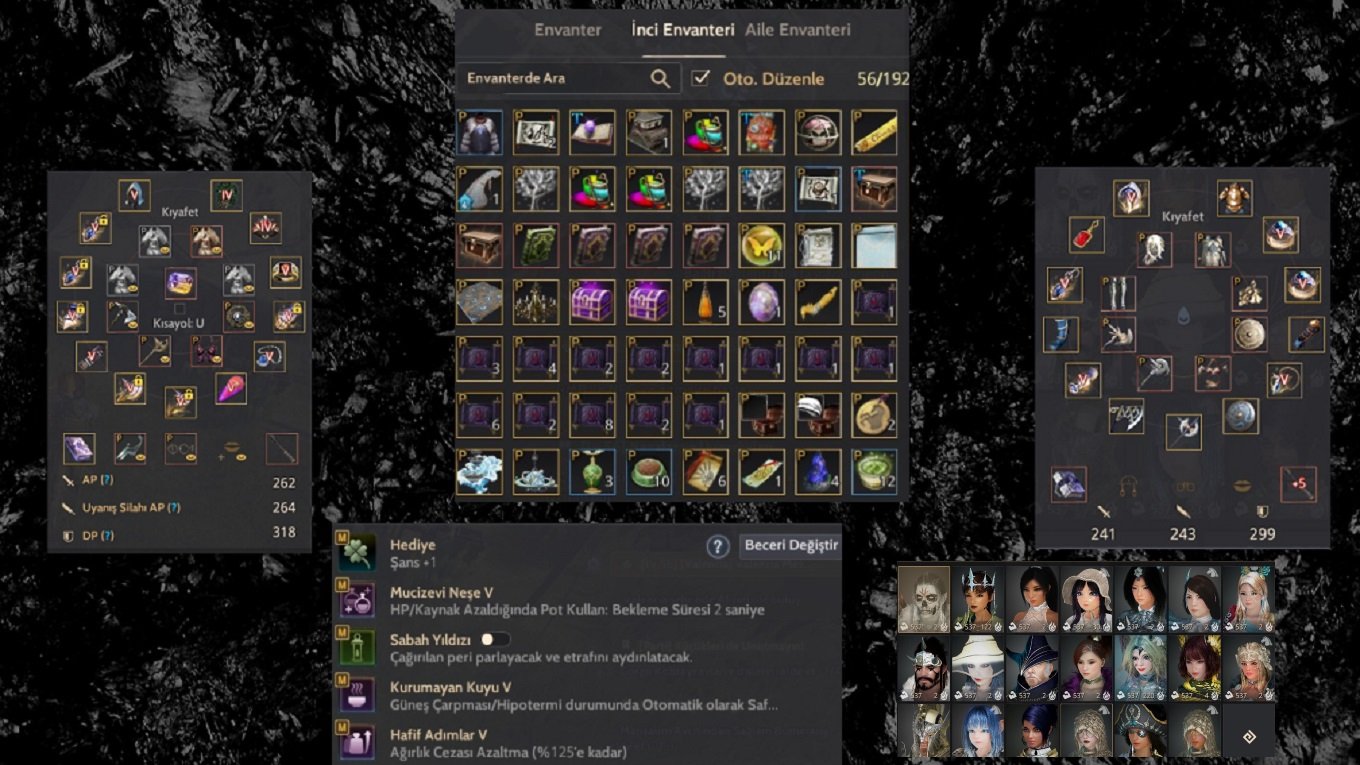
Task: Click the green book inventory item
Action: coord(535,245)
